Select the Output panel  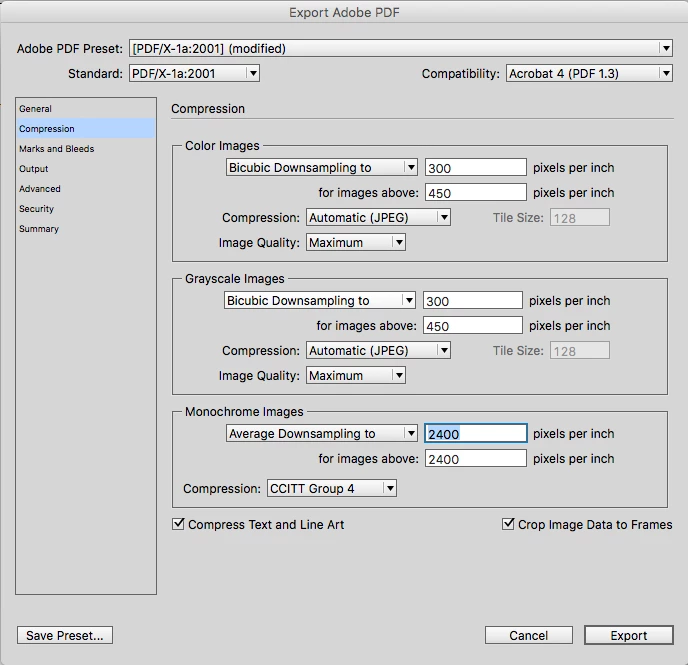86,169
